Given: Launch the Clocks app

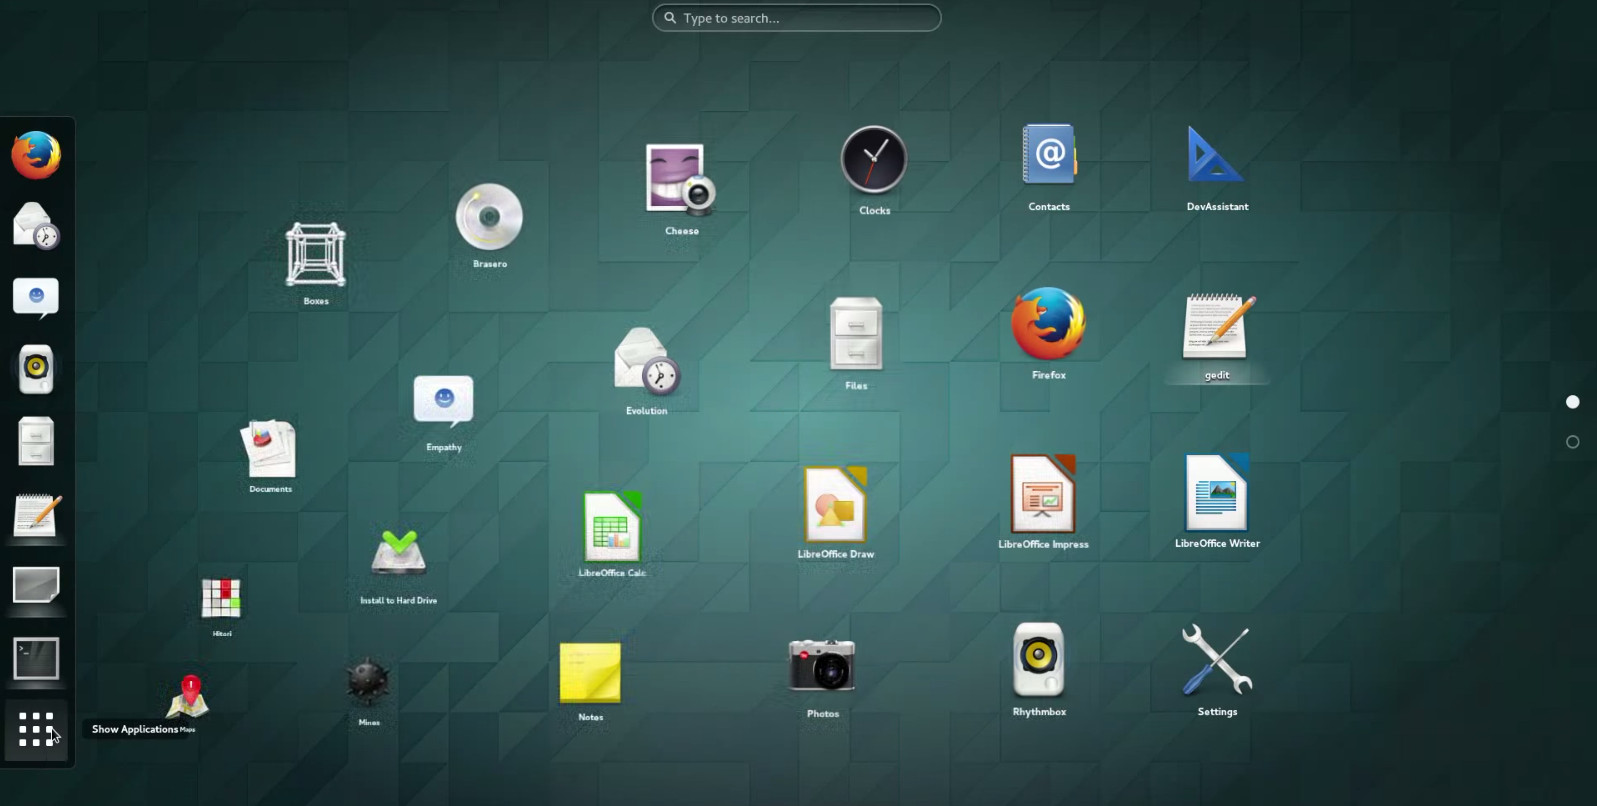Looking at the screenshot, I should click(x=874, y=160).
